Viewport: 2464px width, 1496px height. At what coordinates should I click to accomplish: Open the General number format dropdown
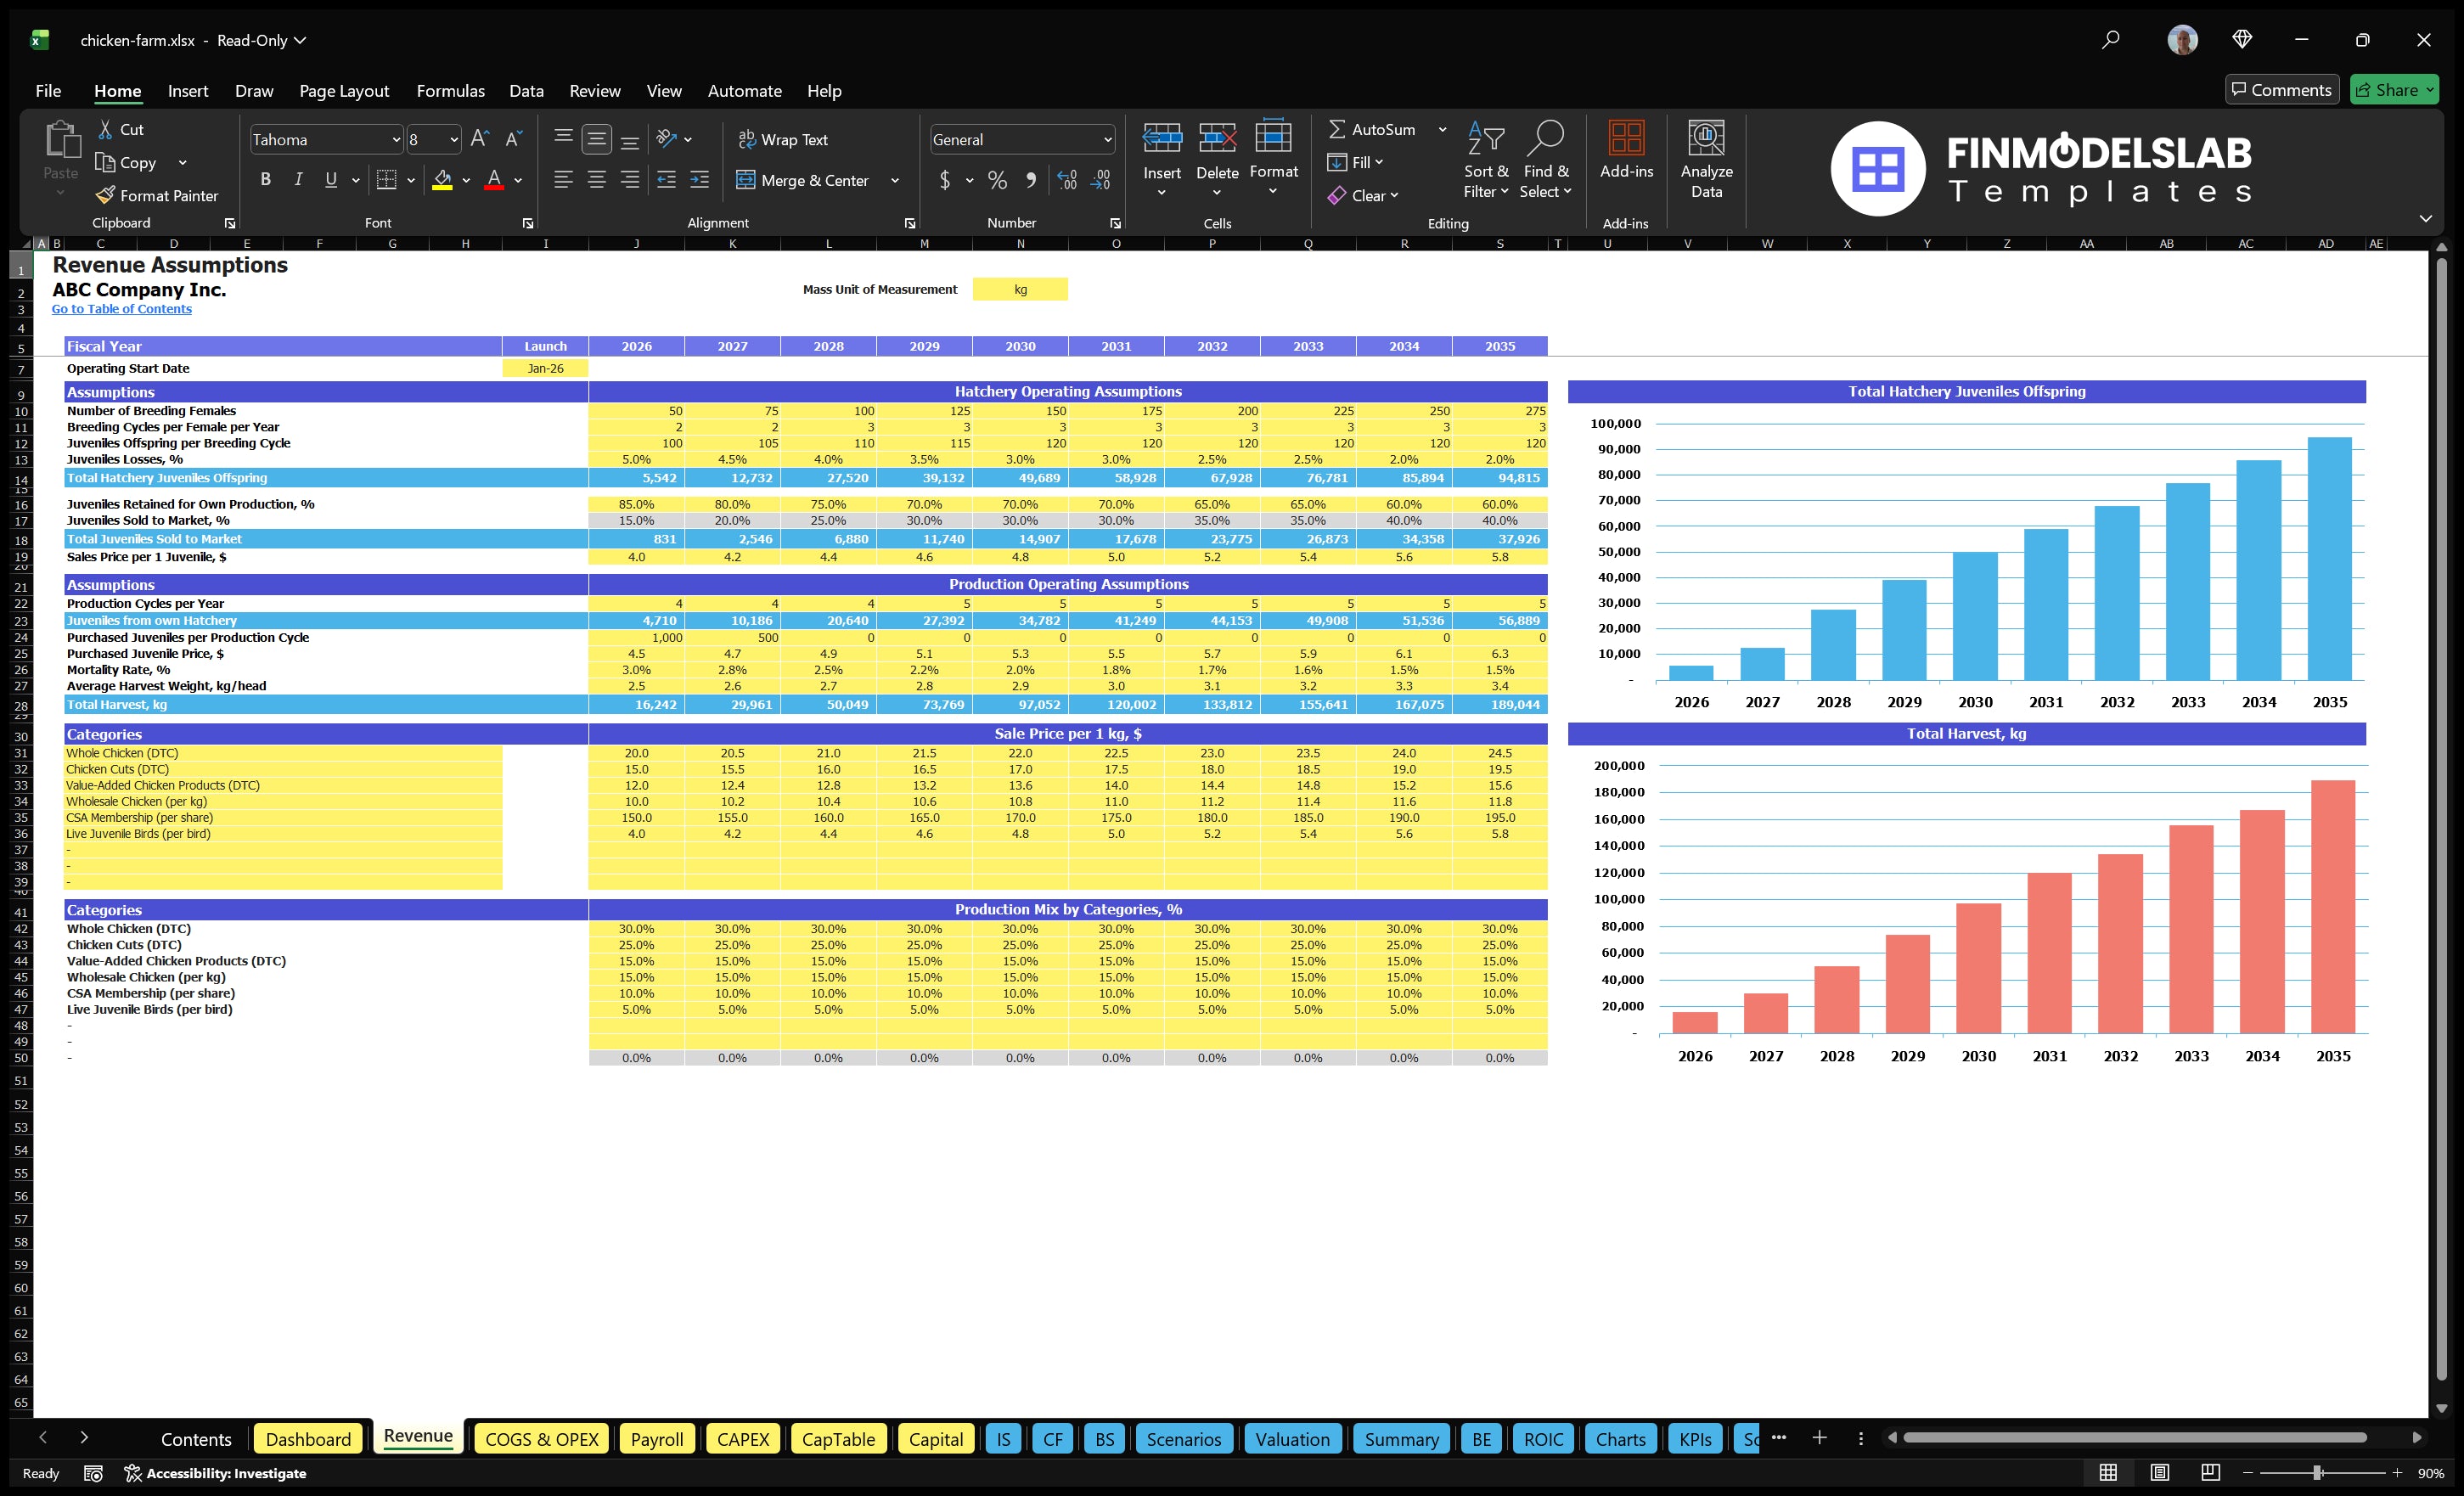1107,140
